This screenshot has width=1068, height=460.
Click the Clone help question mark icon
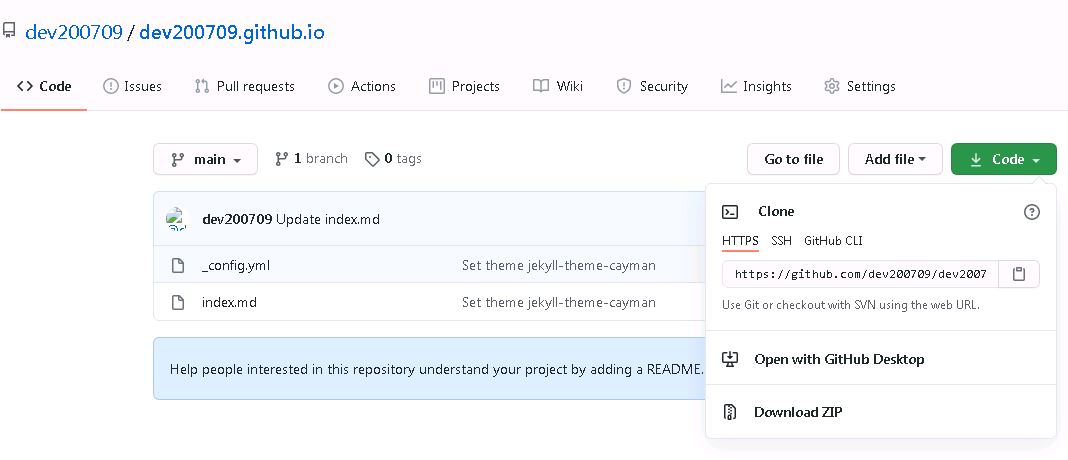click(x=1032, y=212)
